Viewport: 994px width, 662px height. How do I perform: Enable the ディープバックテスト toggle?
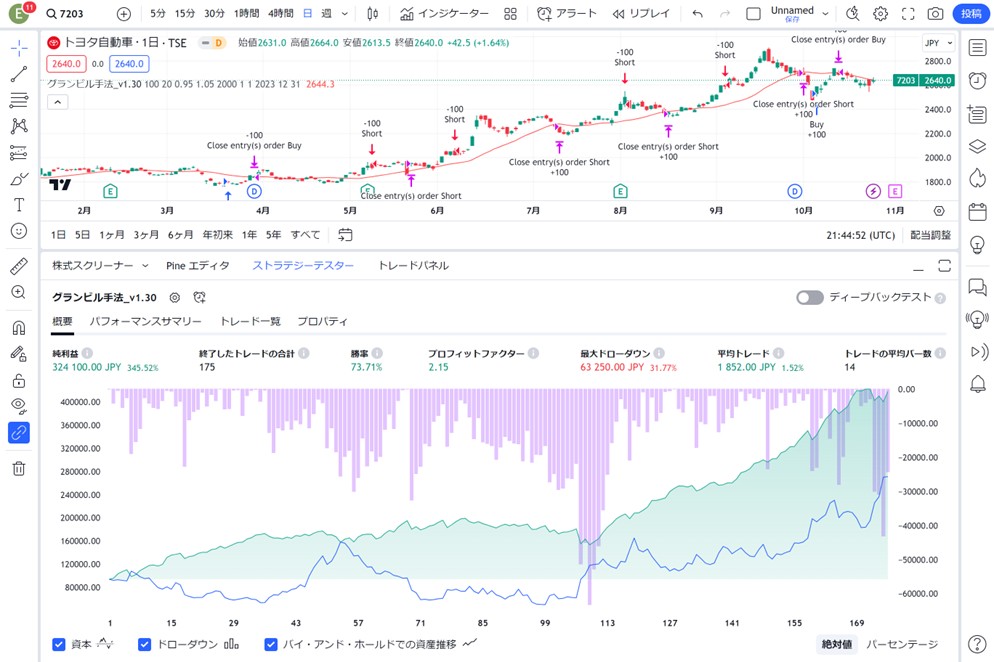tap(810, 297)
